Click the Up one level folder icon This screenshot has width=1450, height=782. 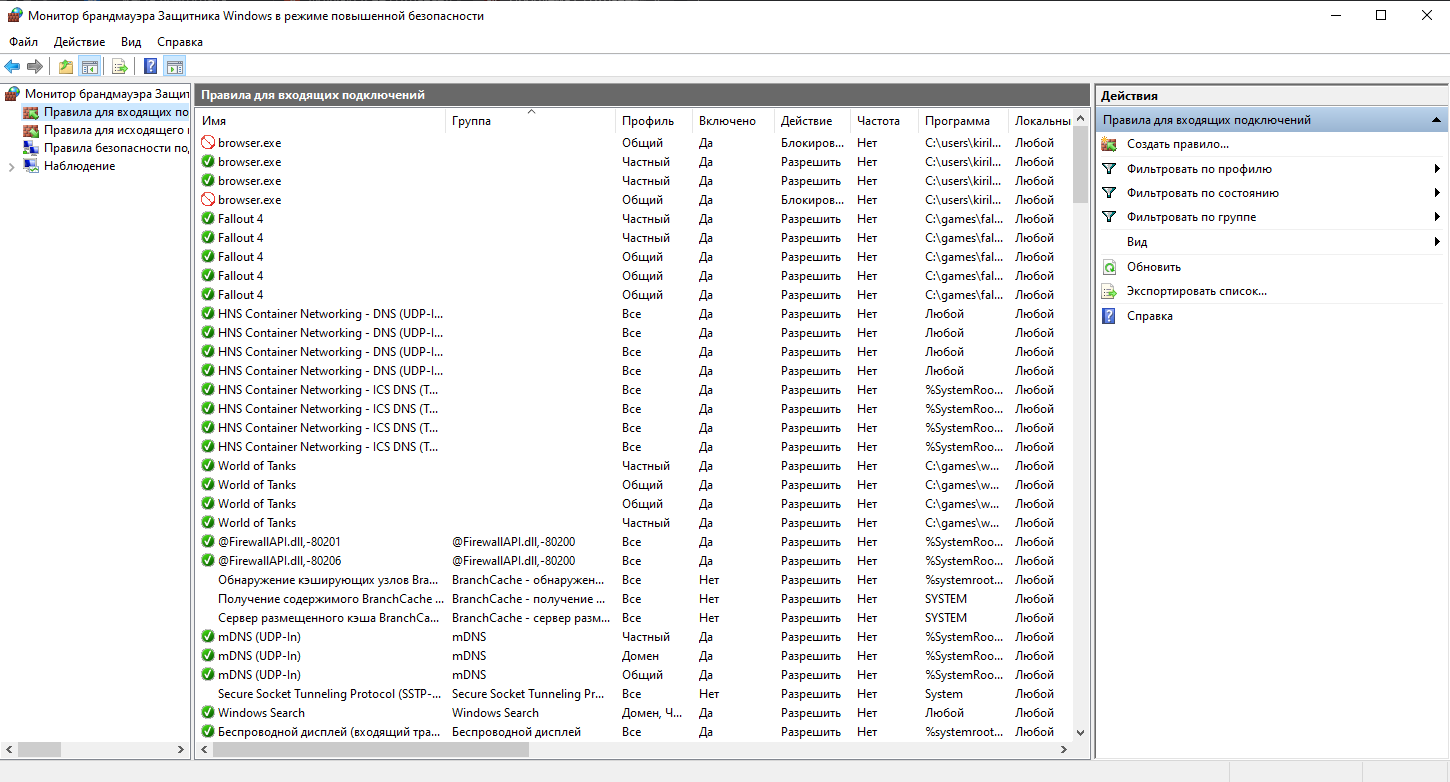click(x=66, y=67)
